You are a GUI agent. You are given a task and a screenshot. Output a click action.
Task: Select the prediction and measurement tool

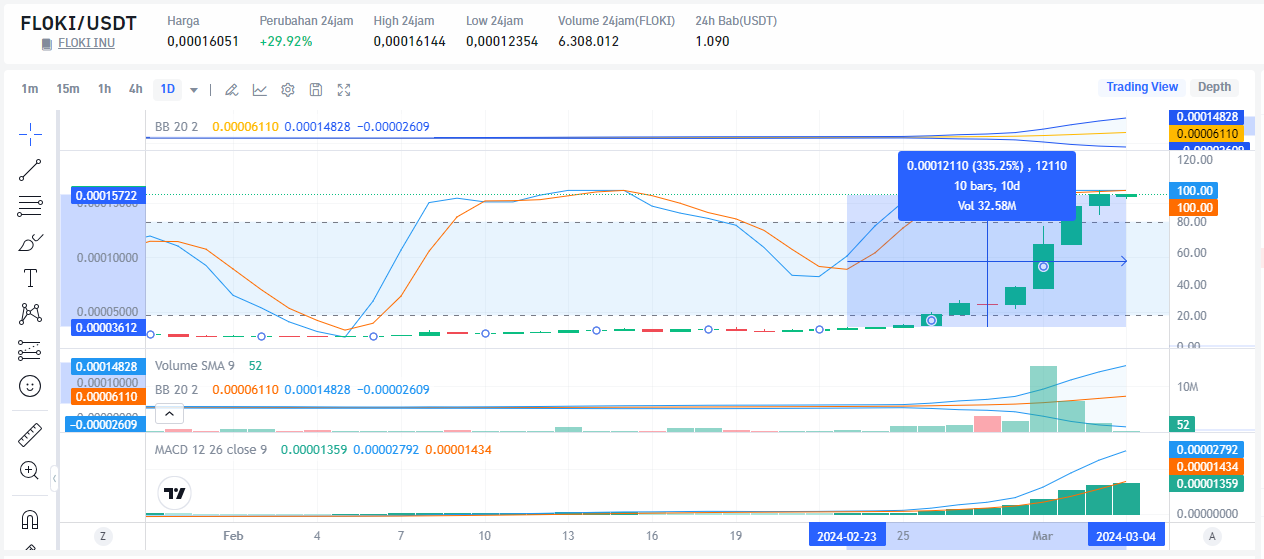point(30,350)
